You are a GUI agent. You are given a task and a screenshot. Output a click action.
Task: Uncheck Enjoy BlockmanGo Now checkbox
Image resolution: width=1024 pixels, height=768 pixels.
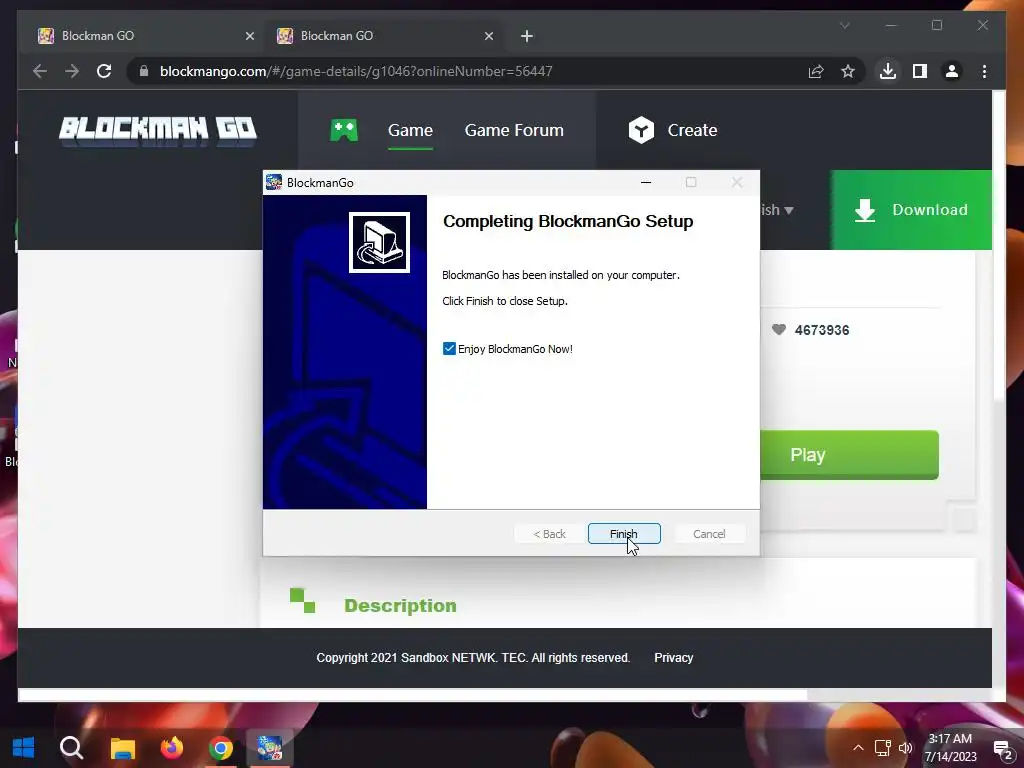(x=449, y=349)
